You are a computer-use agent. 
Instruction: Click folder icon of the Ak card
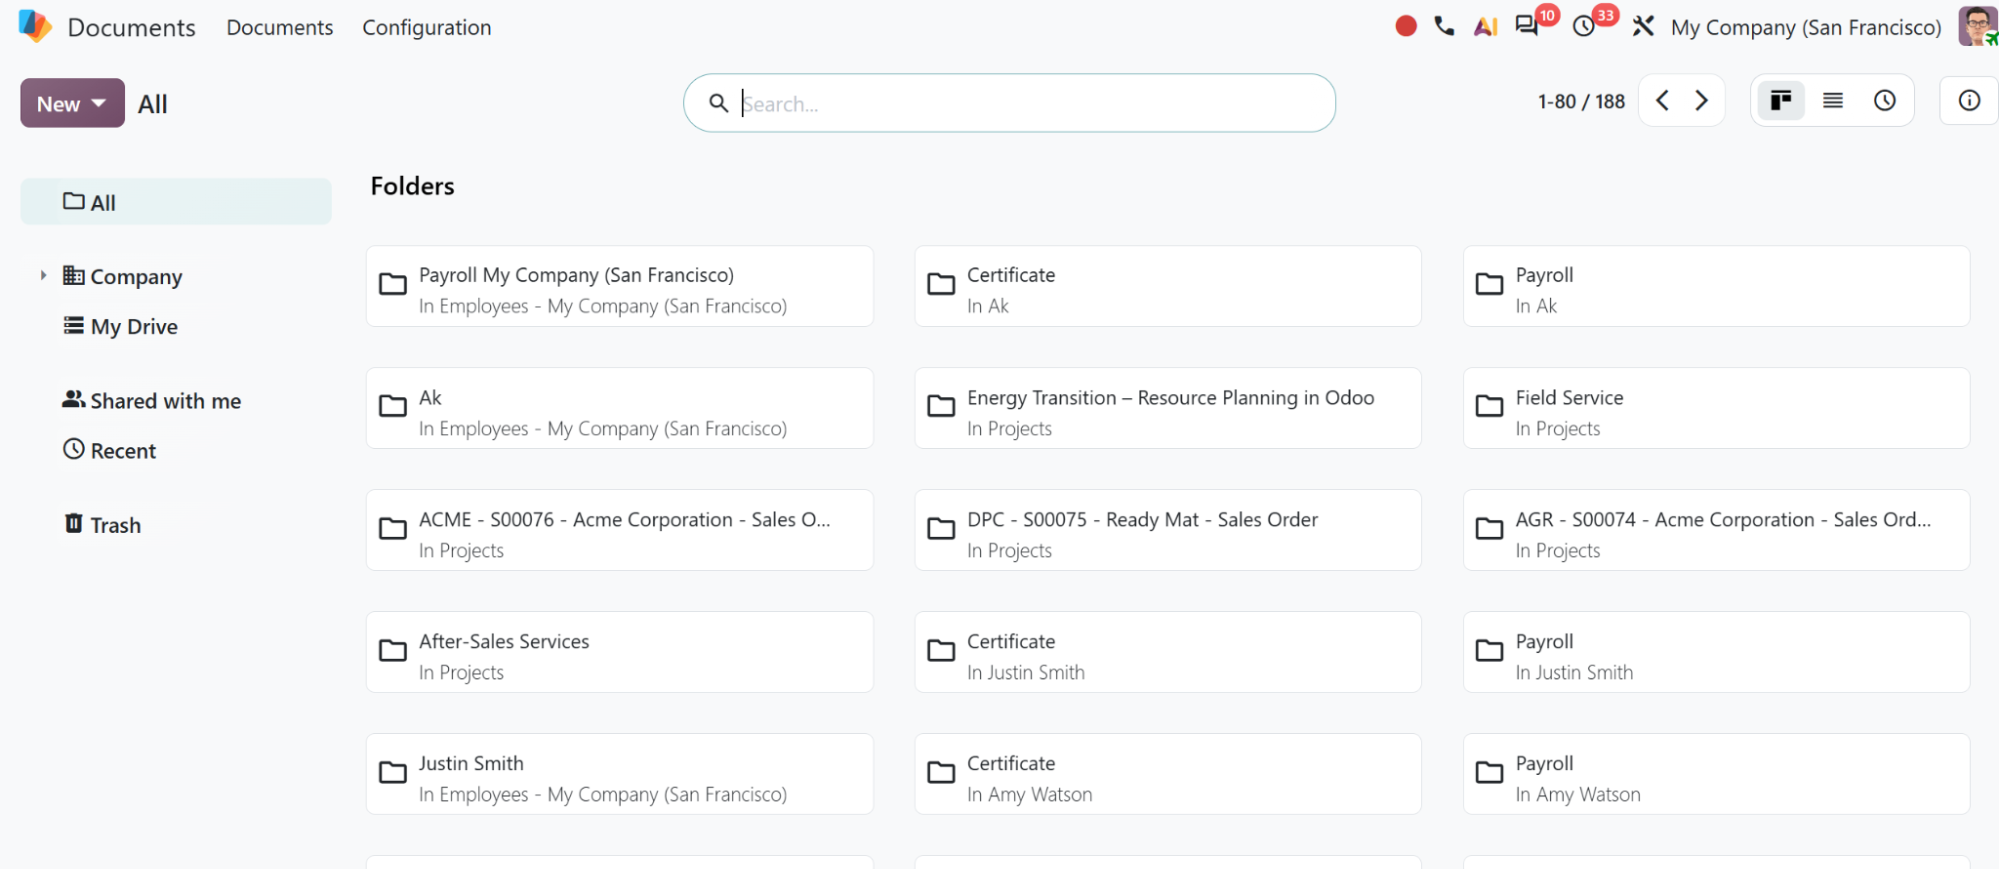(x=393, y=407)
